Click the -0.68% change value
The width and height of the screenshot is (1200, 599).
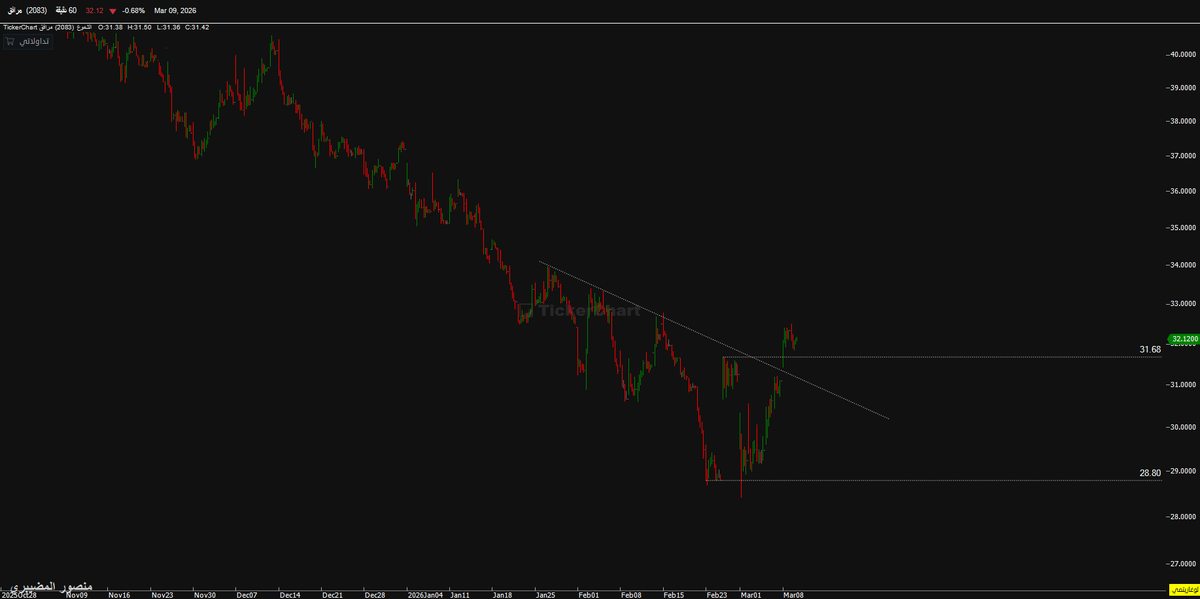(133, 10)
